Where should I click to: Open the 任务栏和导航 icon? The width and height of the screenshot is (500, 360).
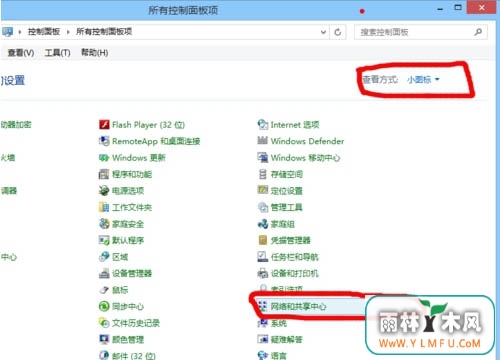(263, 257)
